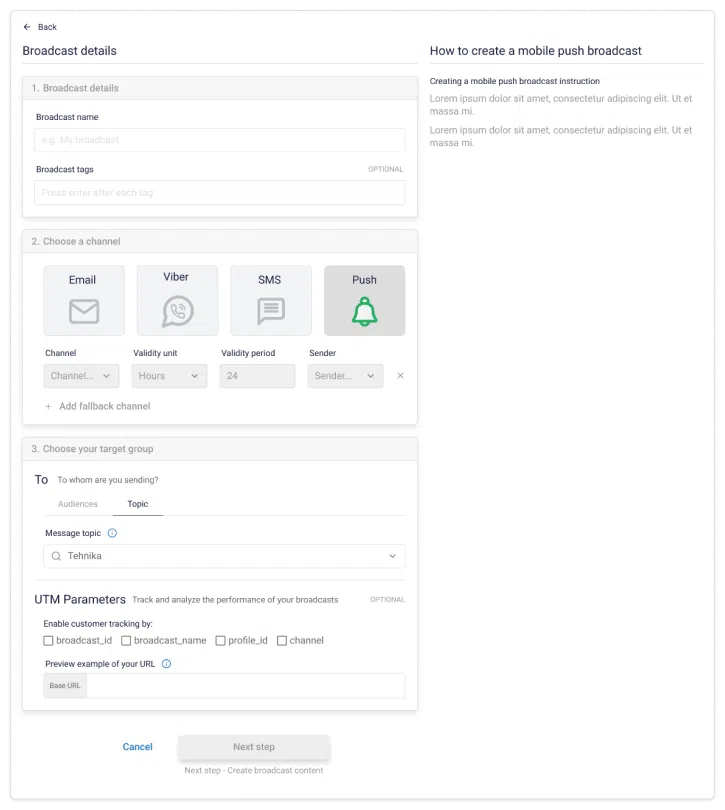Open the Validity unit Hours dropdown

[169, 376]
